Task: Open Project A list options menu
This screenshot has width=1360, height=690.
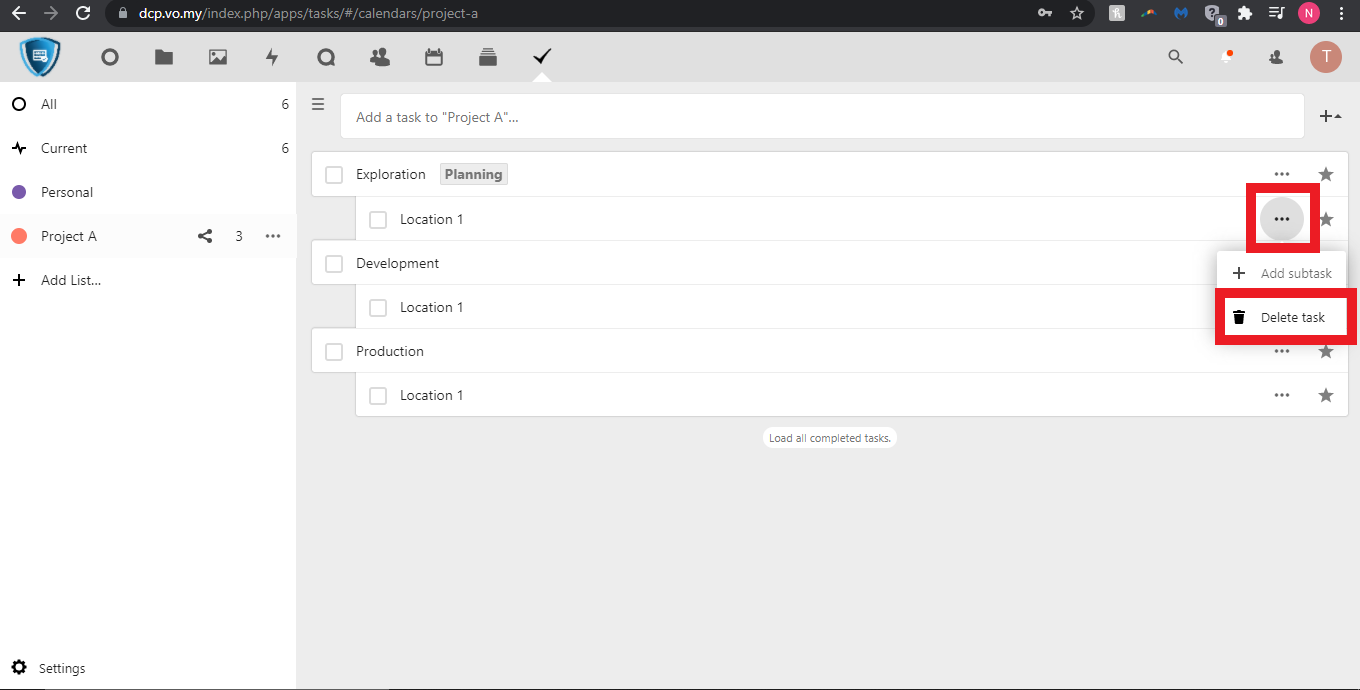Action: click(x=273, y=237)
